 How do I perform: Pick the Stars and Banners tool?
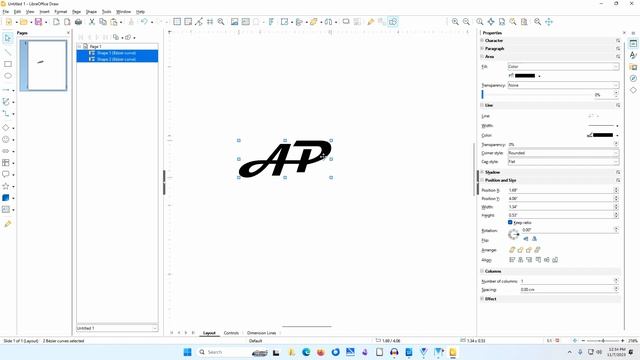[6, 186]
